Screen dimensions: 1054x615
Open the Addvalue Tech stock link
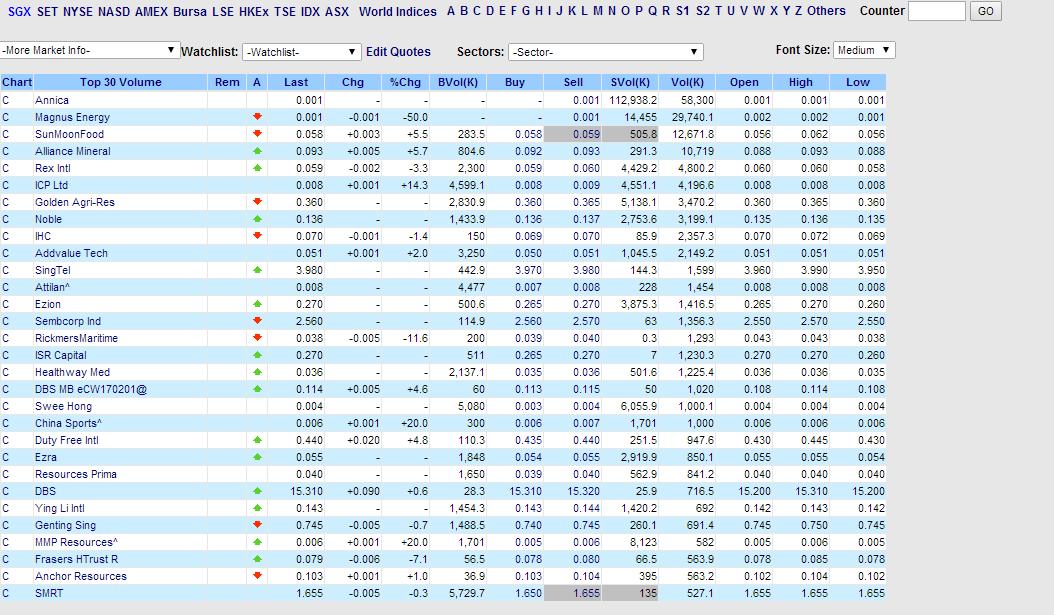point(71,253)
